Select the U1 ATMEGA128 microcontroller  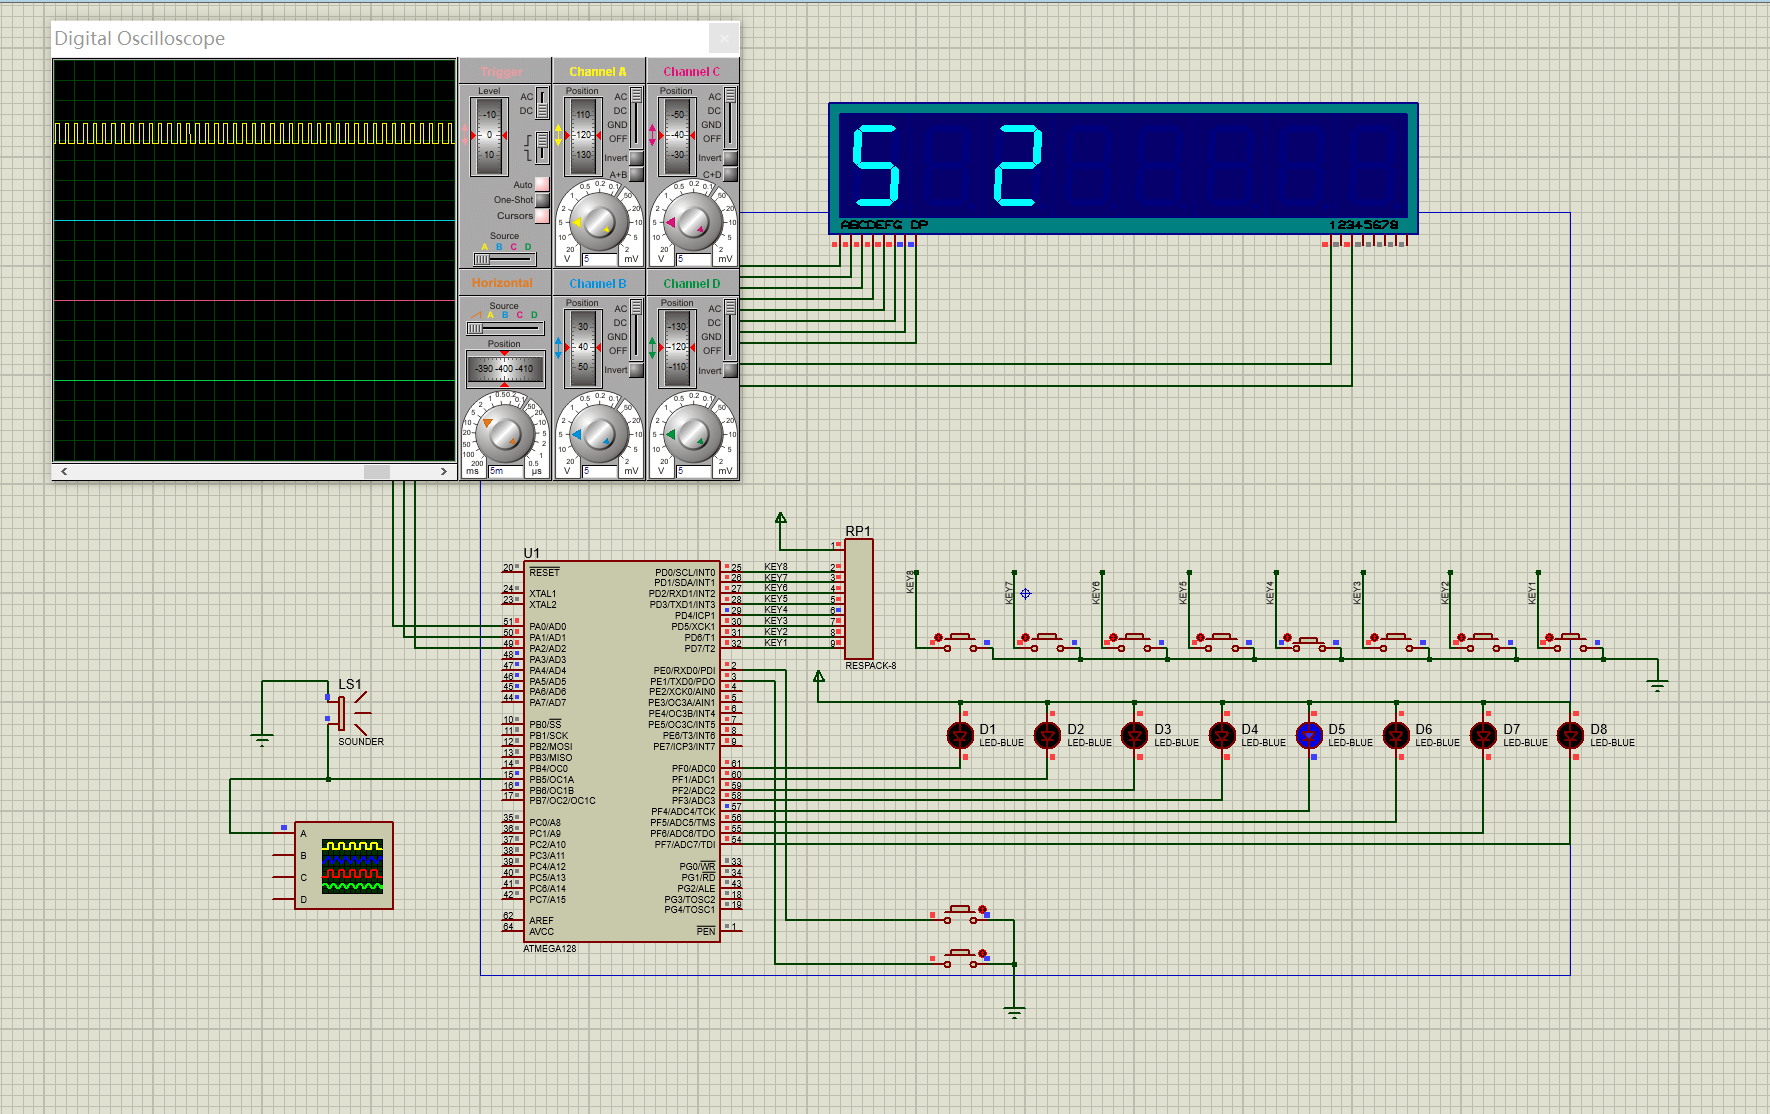(621, 751)
